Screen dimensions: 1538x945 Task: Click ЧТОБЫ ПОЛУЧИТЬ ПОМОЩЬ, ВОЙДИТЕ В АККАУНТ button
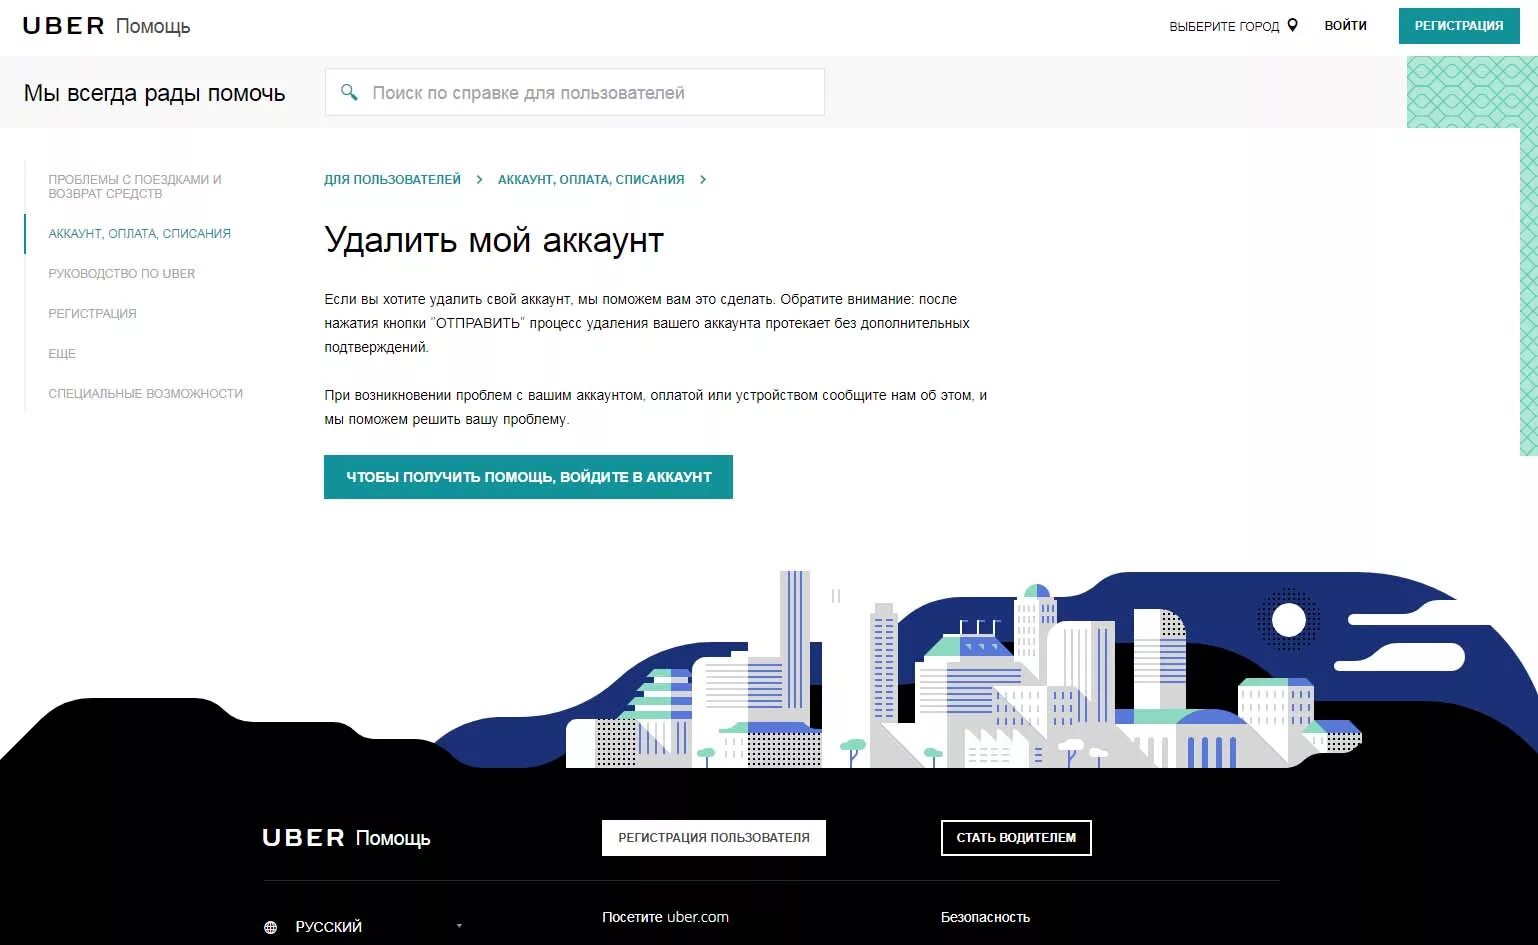pyautogui.click(x=528, y=477)
